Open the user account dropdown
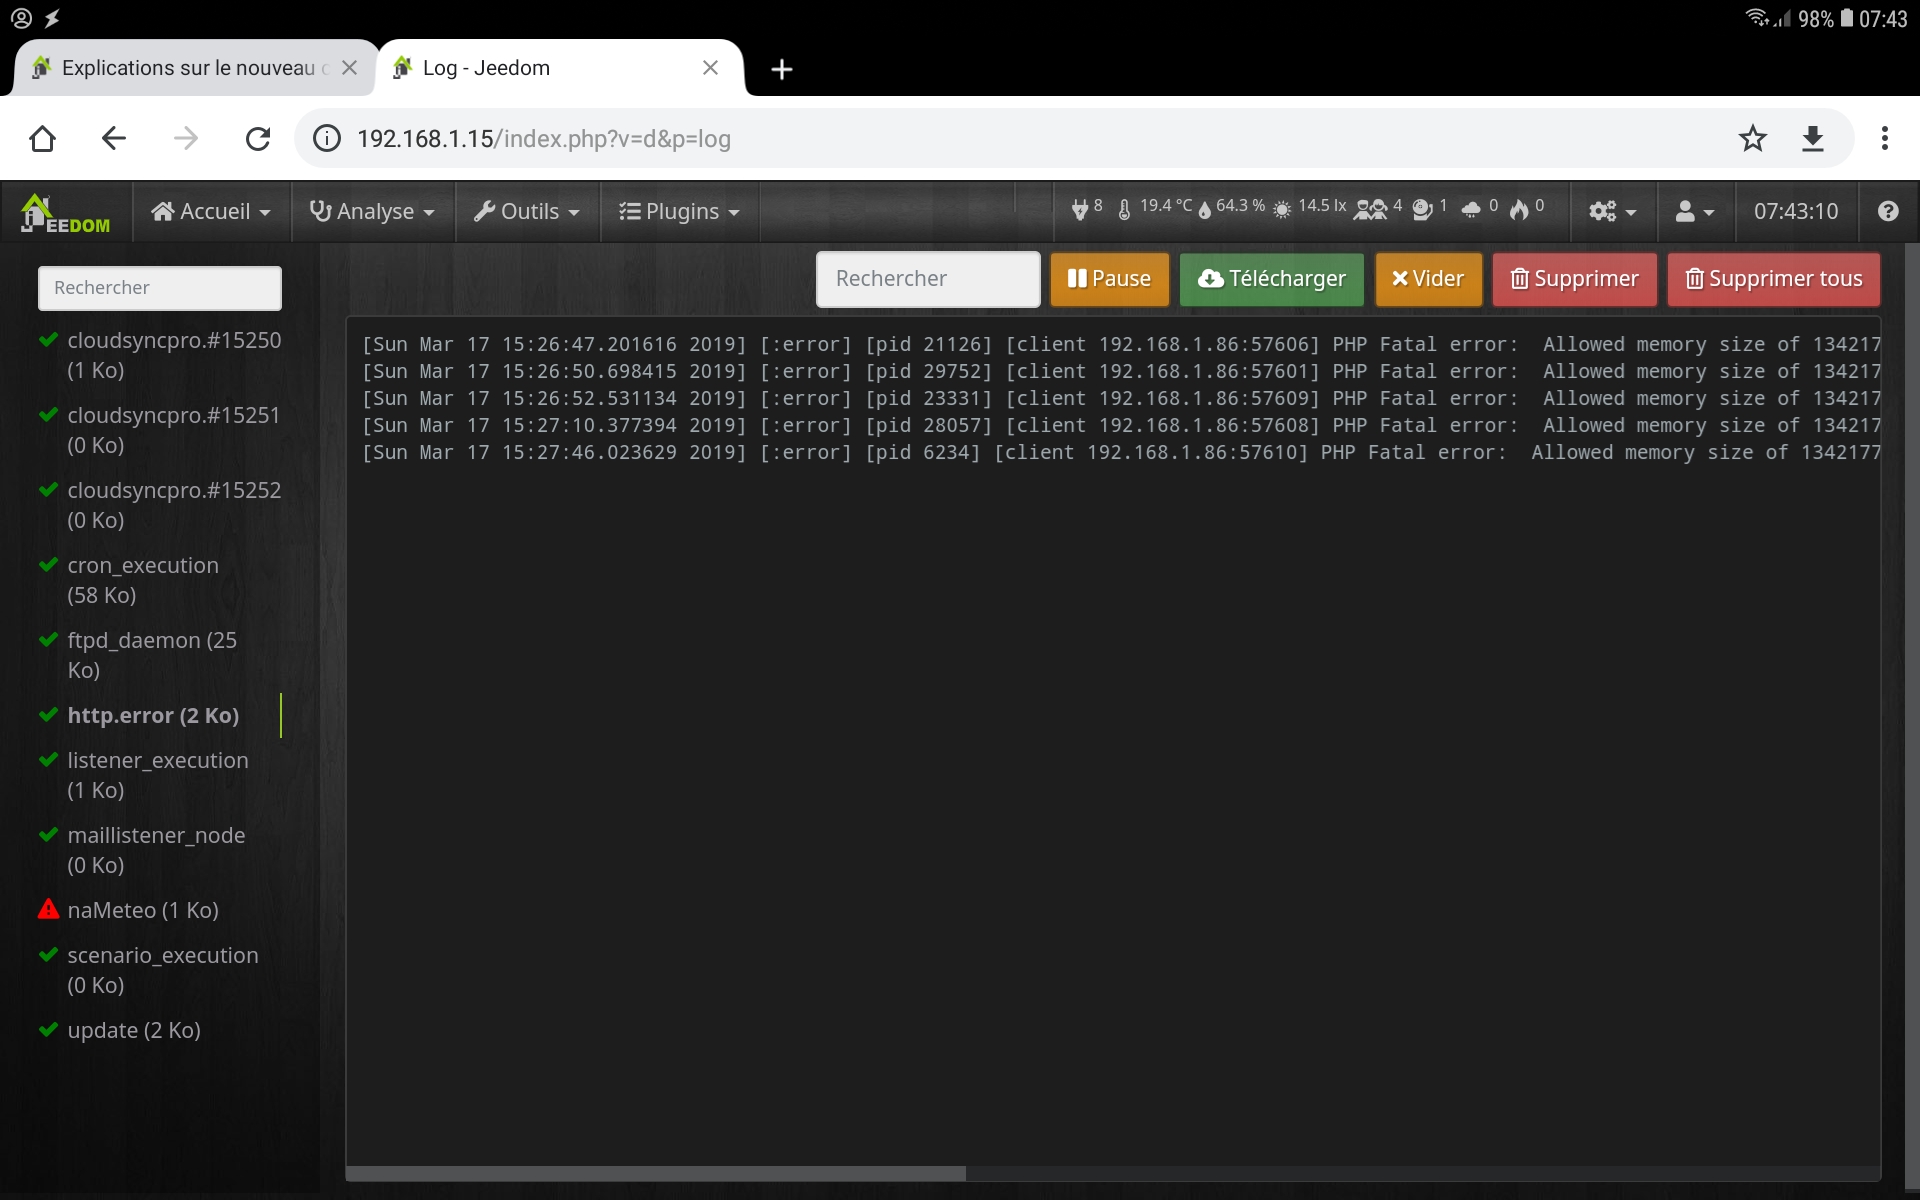Image resolution: width=1920 pixels, height=1200 pixels. point(1695,212)
